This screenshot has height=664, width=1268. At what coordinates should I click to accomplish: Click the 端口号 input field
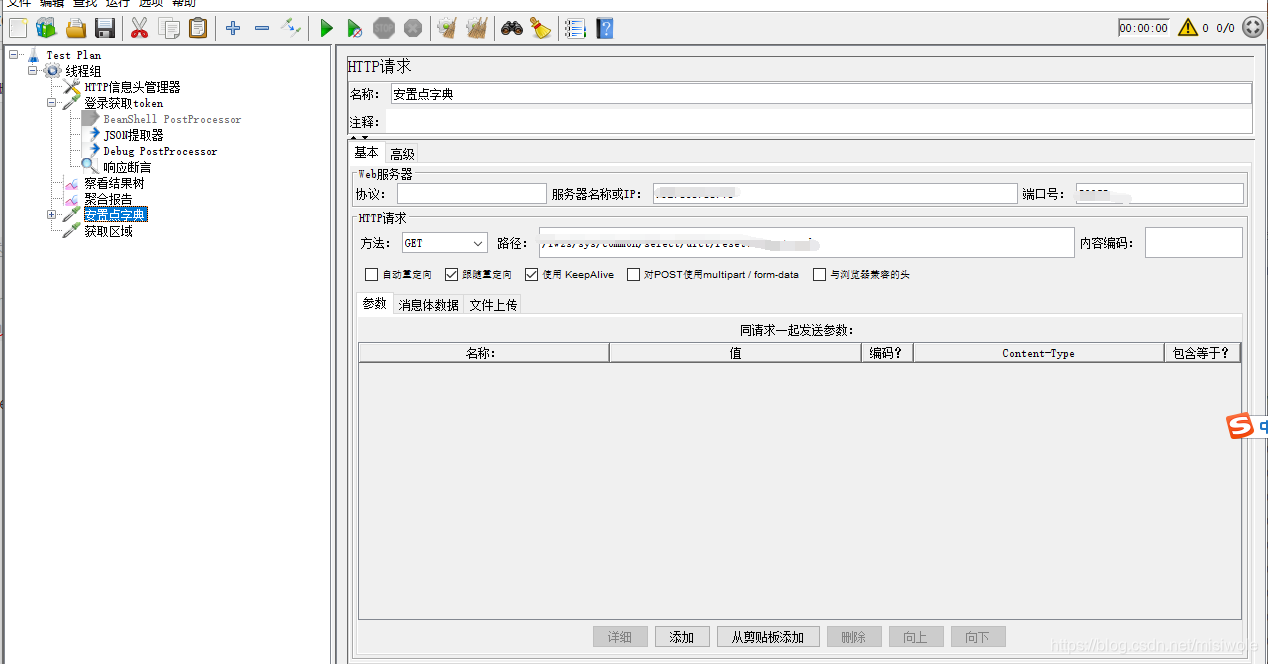coord(1160,194)
